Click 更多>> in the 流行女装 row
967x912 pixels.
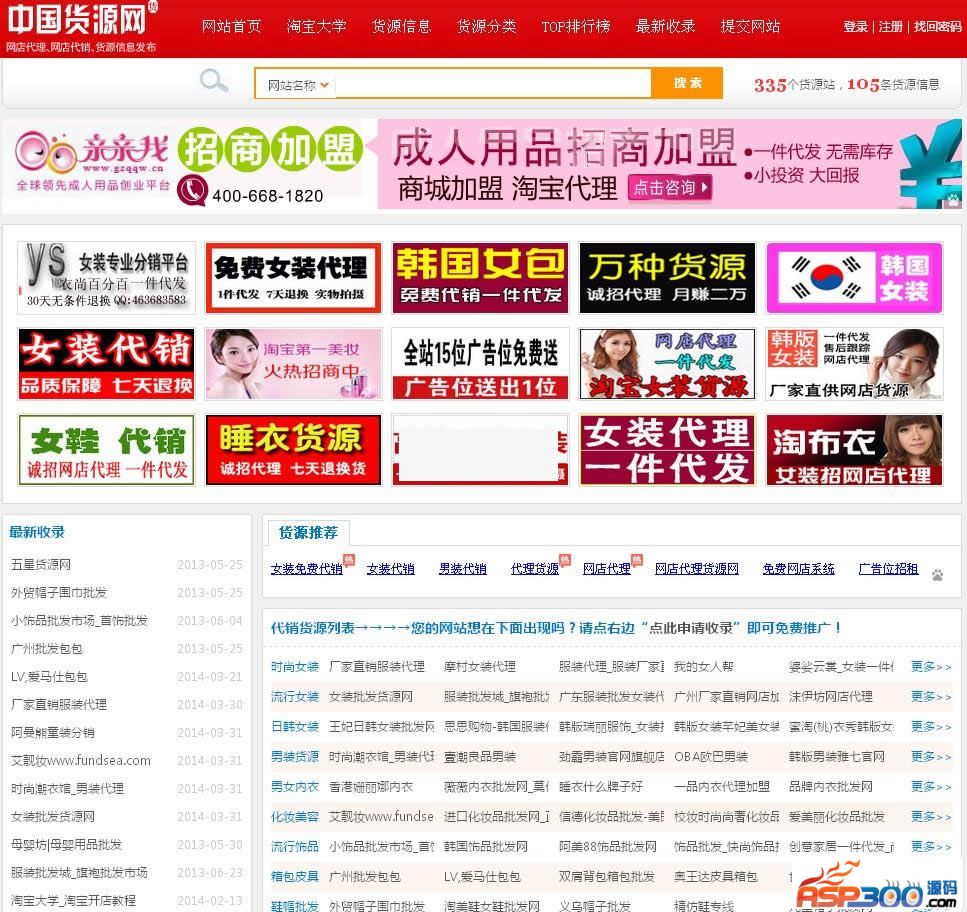[x=931, y=697]
